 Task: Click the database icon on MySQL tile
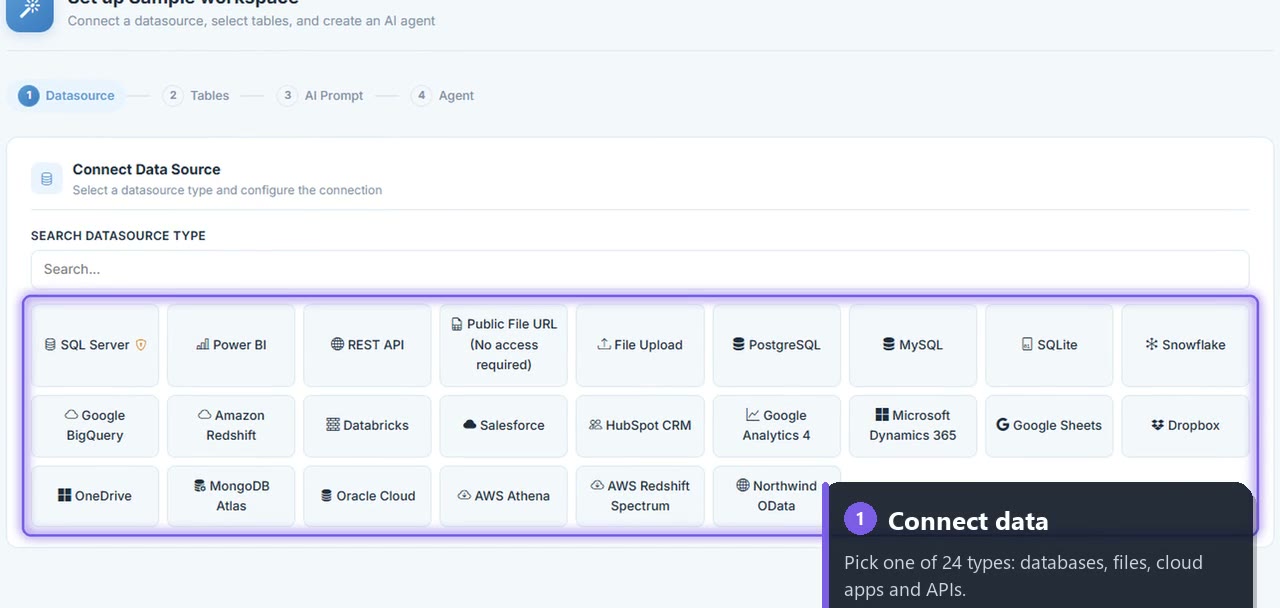point(888,345)
